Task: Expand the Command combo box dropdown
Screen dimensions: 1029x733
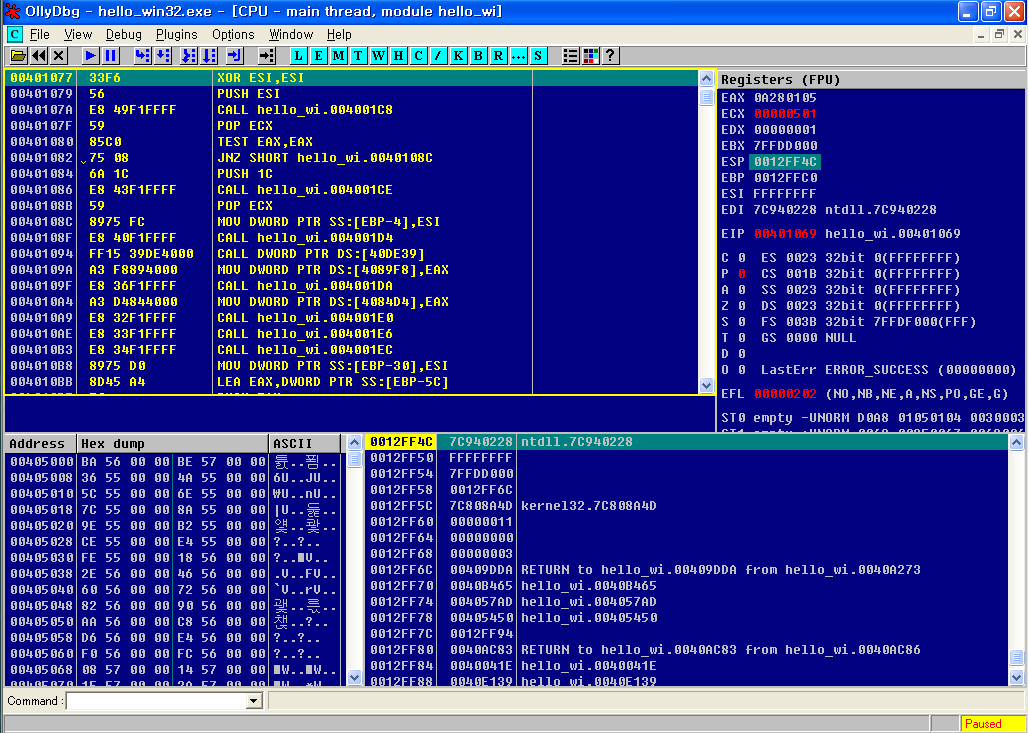Action: (254, 701)
